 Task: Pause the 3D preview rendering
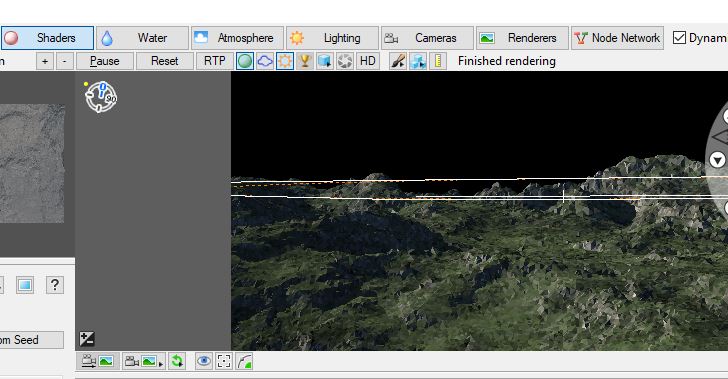coord(105,61)
